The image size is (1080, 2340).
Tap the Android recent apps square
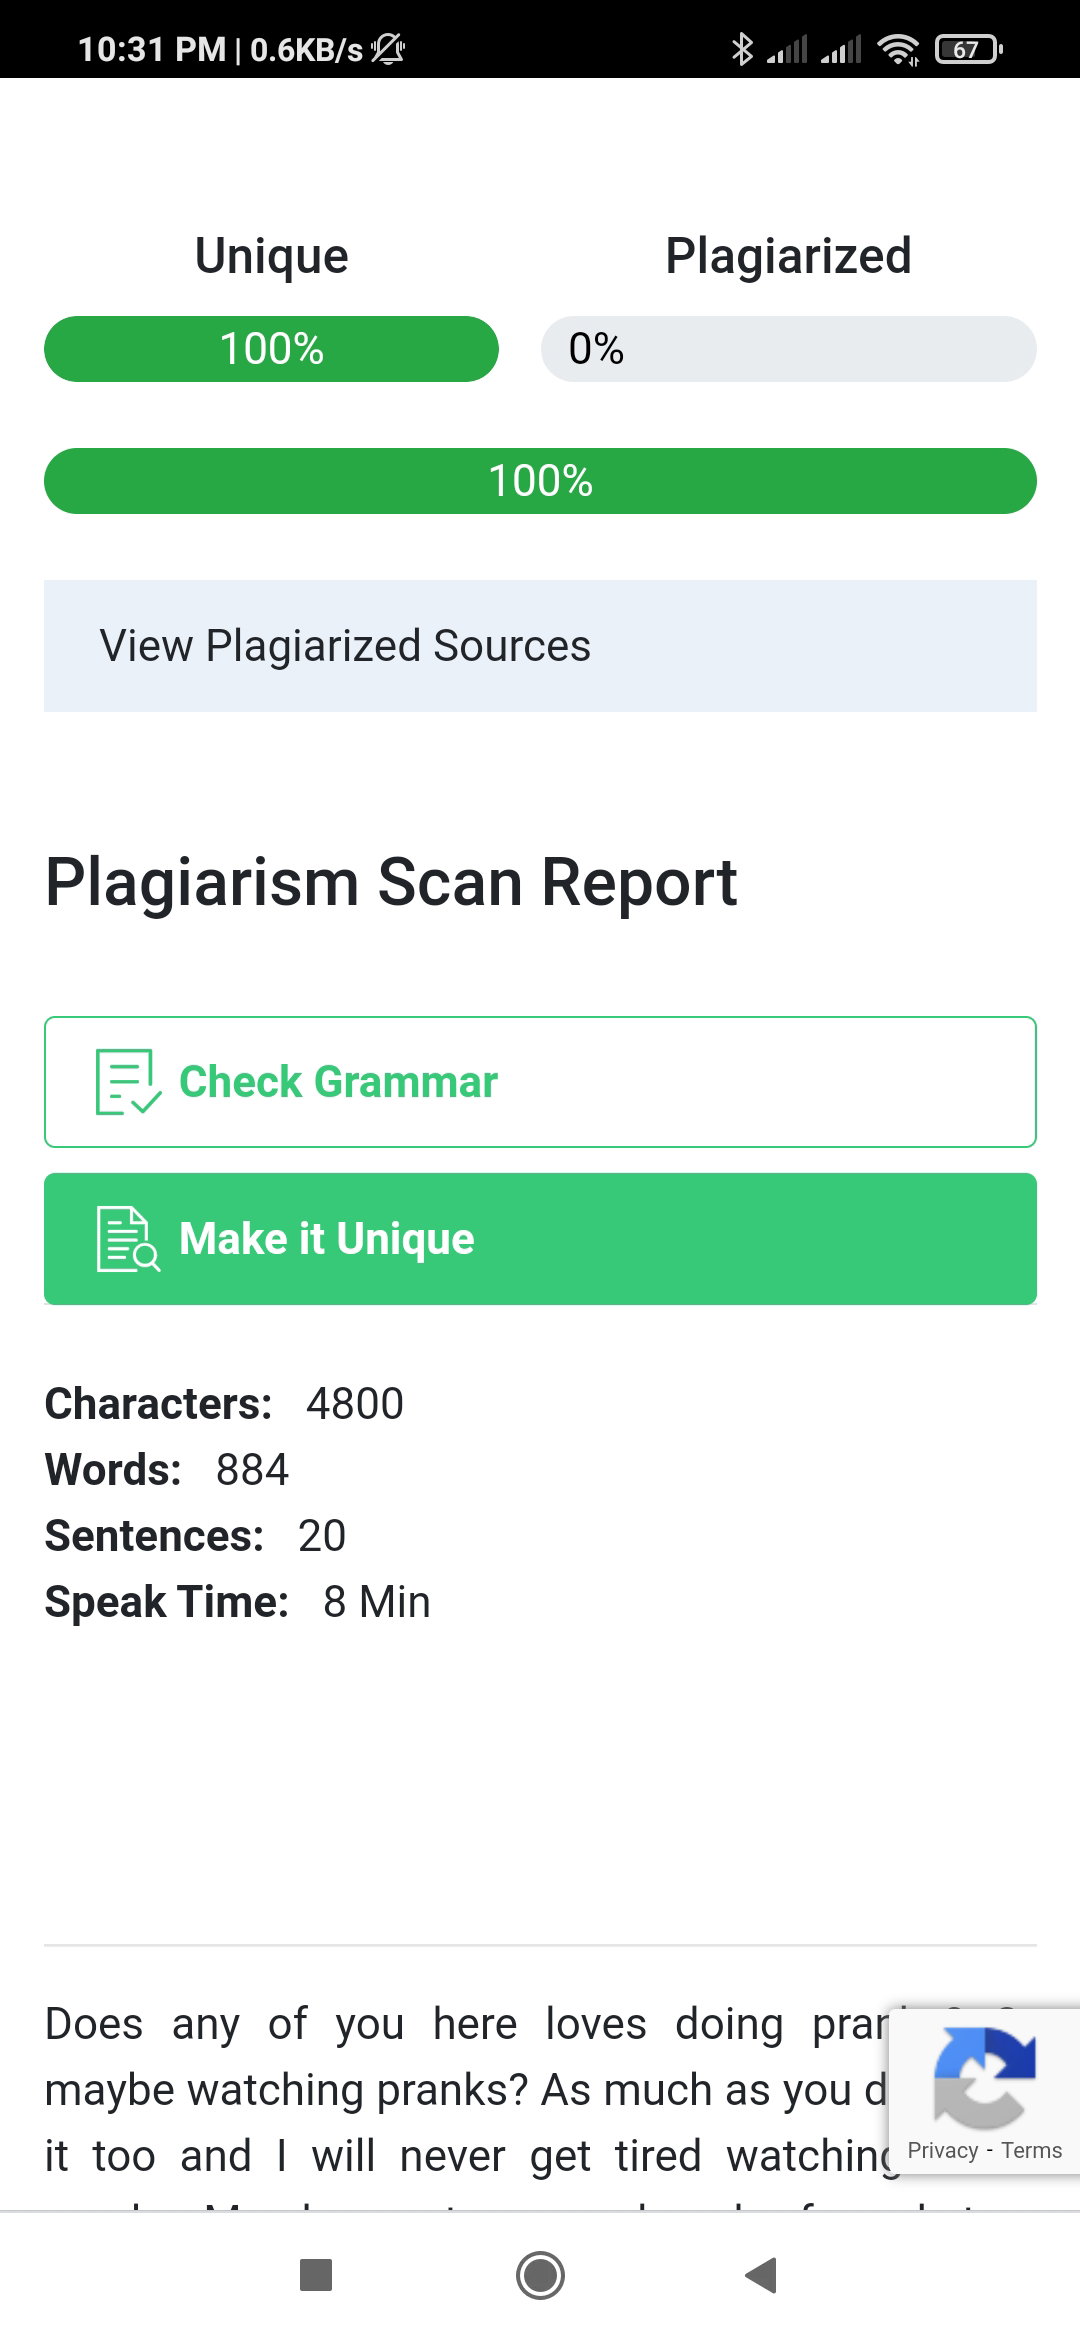[x=316, y=2275]
